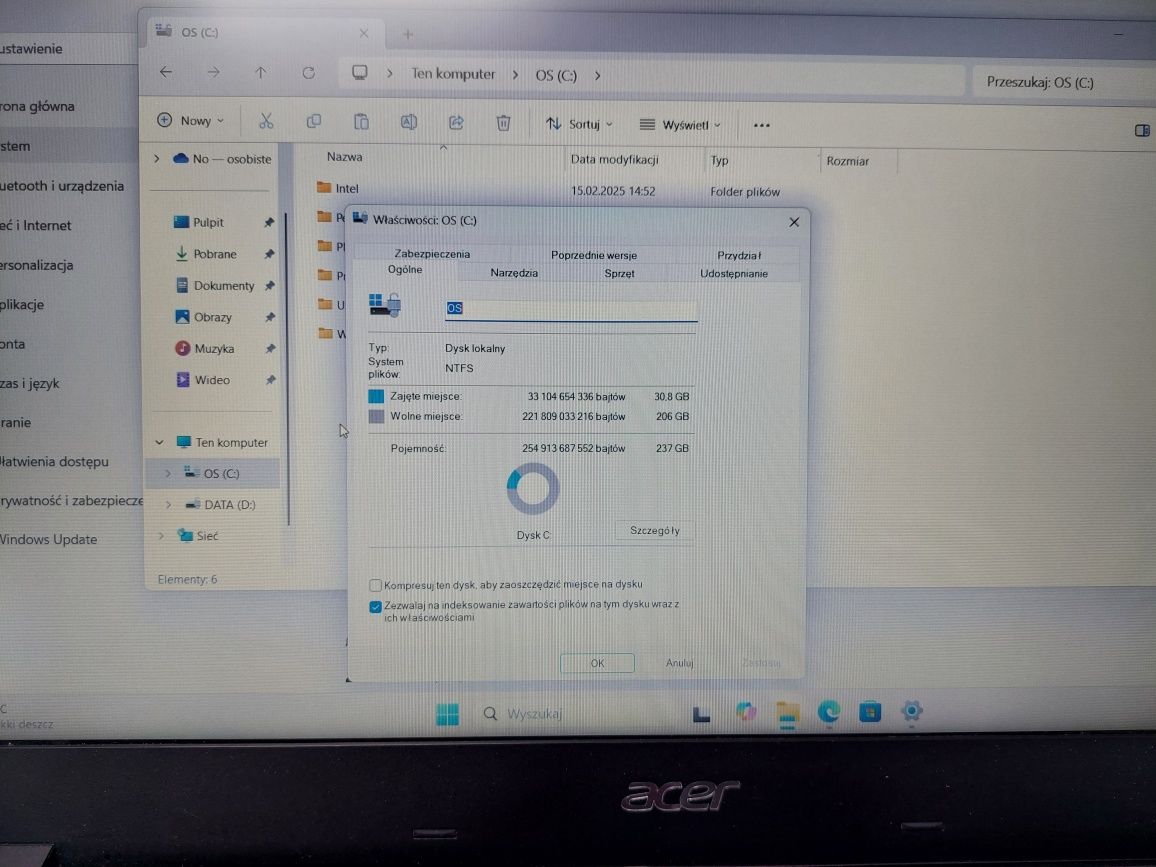Open Personalizacja in Settings window
The width and height of the screenshot is (1156, 867).
pyautogui.click(x=37, y=265)
